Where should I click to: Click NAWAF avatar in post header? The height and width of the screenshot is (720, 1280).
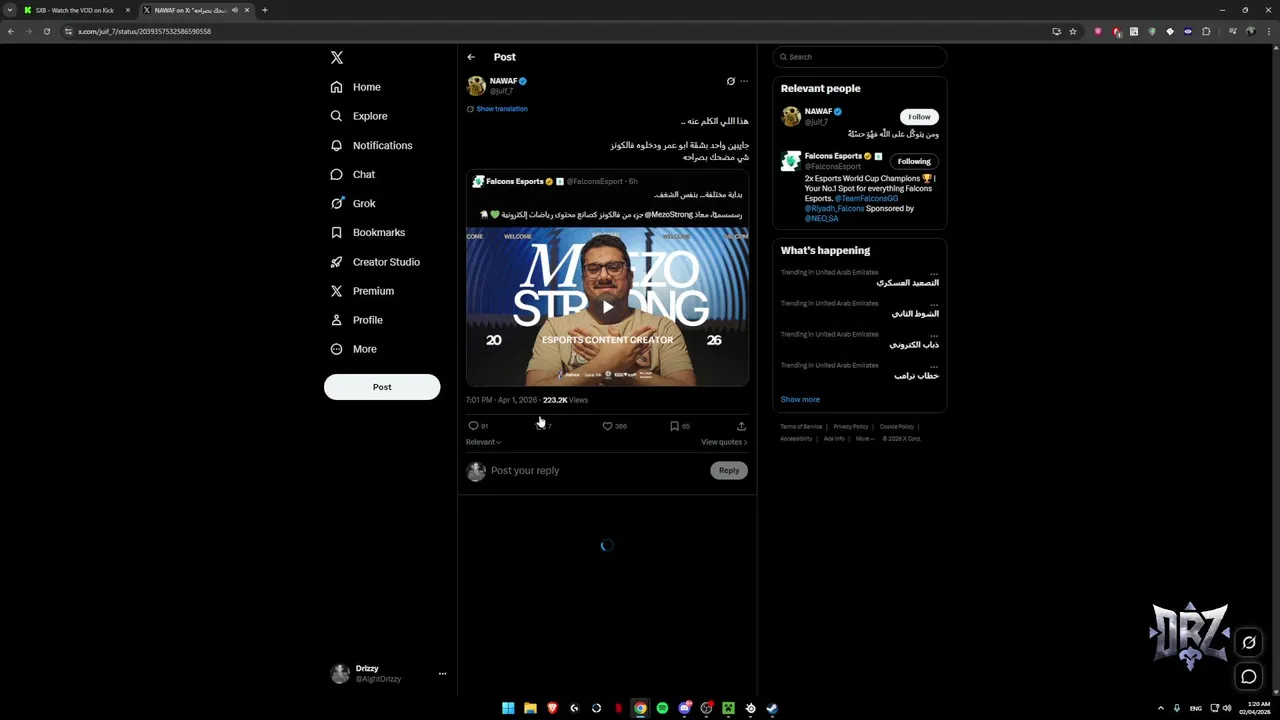pos(476,86)
